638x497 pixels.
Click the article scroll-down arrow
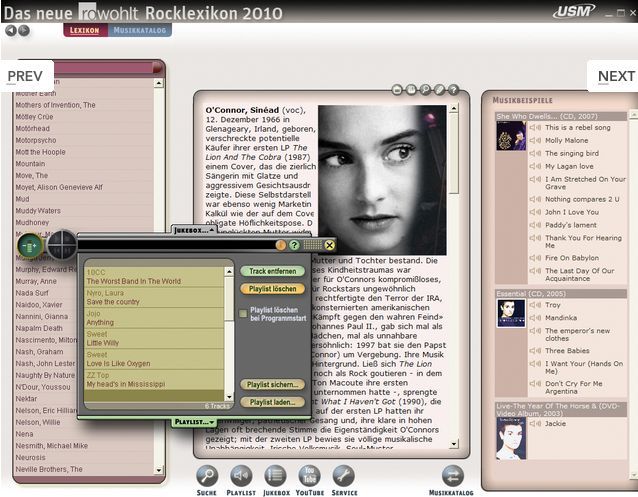click(454, 444)
